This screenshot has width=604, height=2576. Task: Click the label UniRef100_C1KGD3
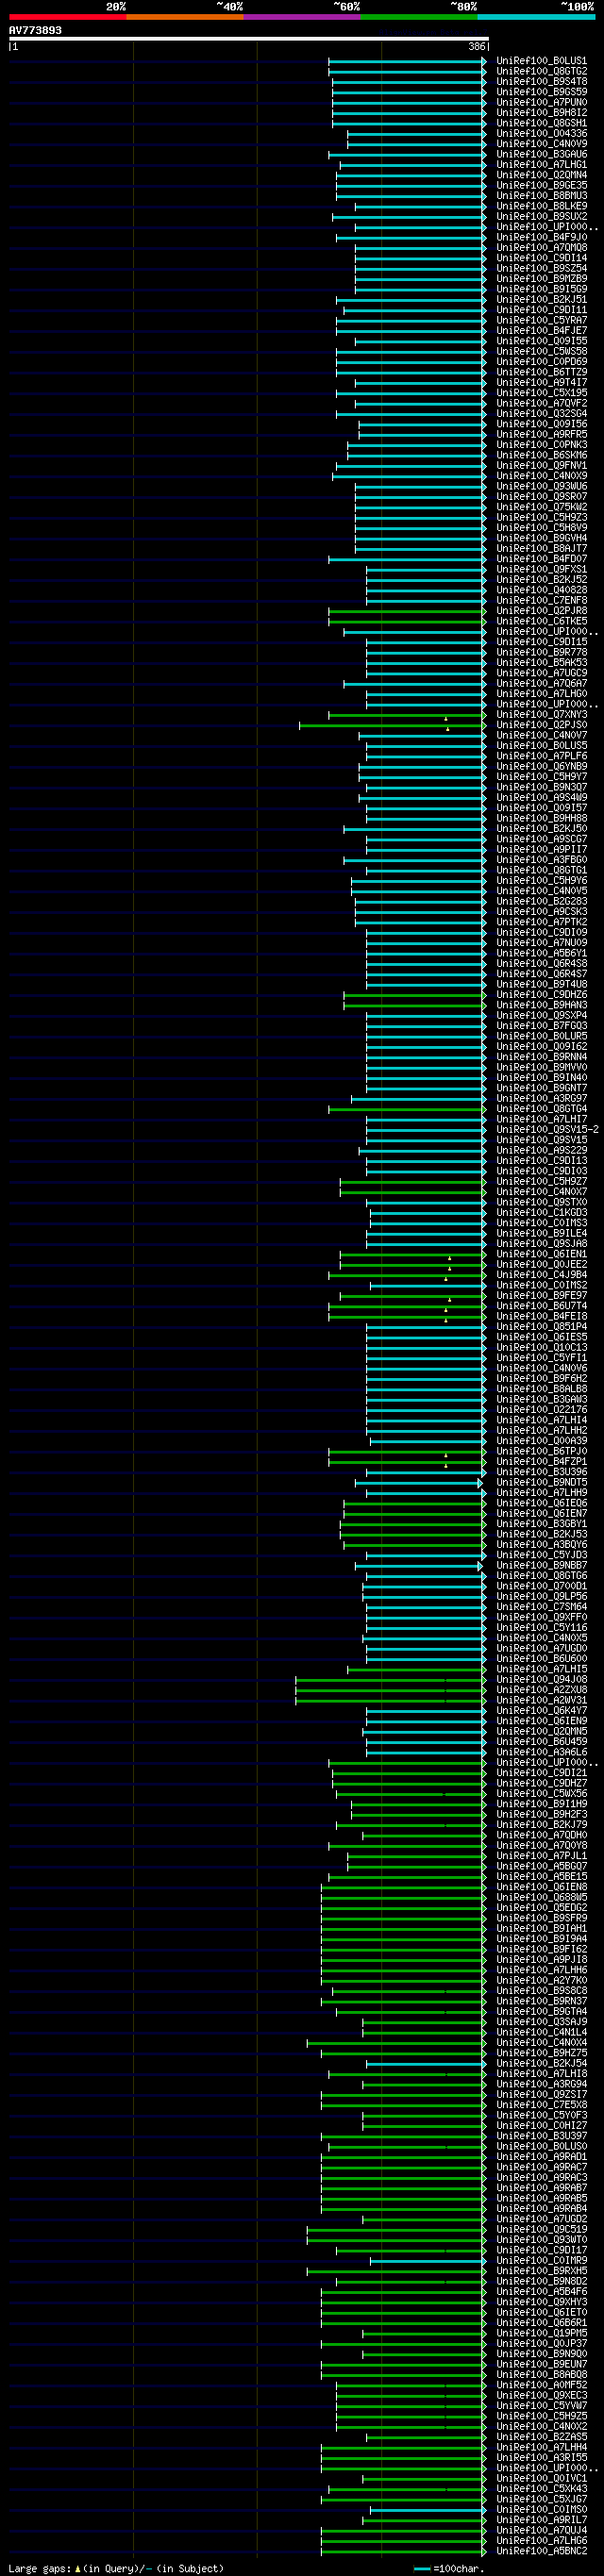pyautogui.click(x=542, y=1213)
